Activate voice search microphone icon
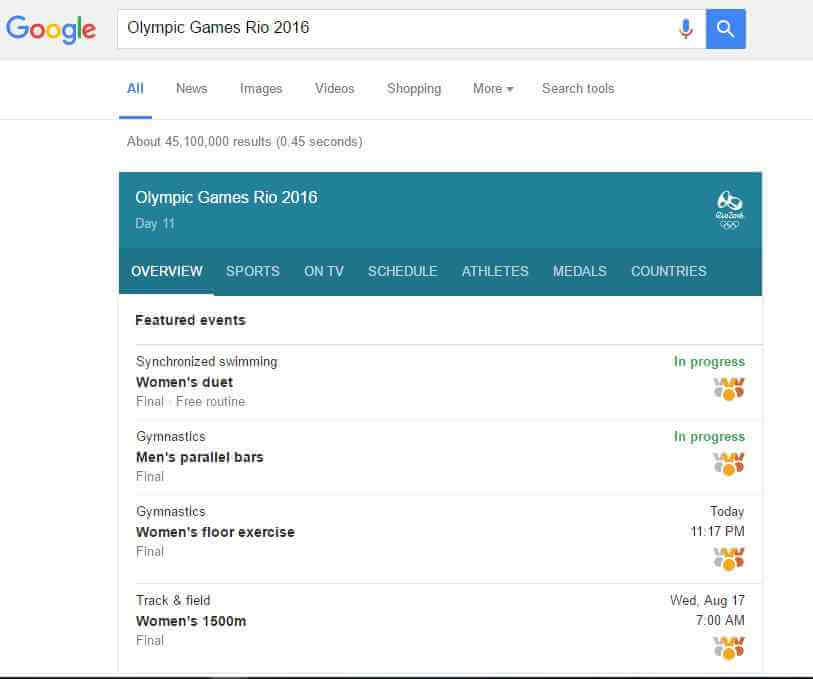813x679 pixels. point(685,29)
